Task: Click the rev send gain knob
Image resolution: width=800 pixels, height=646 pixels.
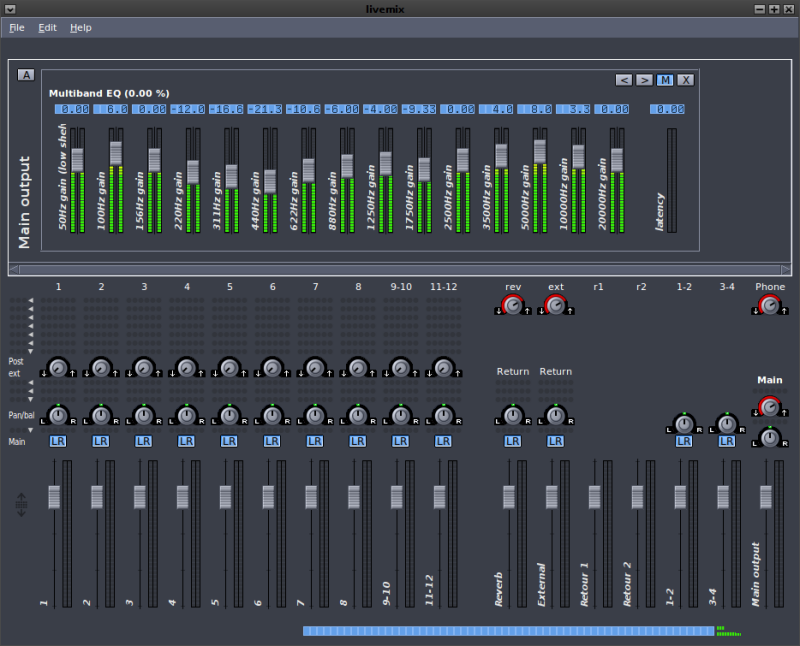Action: coord(513,306)
